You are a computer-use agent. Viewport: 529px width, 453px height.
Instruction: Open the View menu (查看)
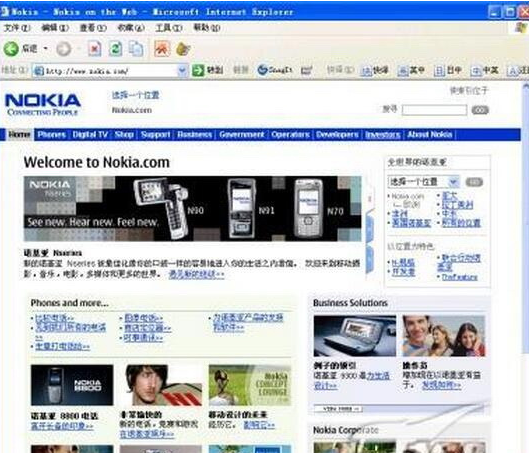pos(93,28)
